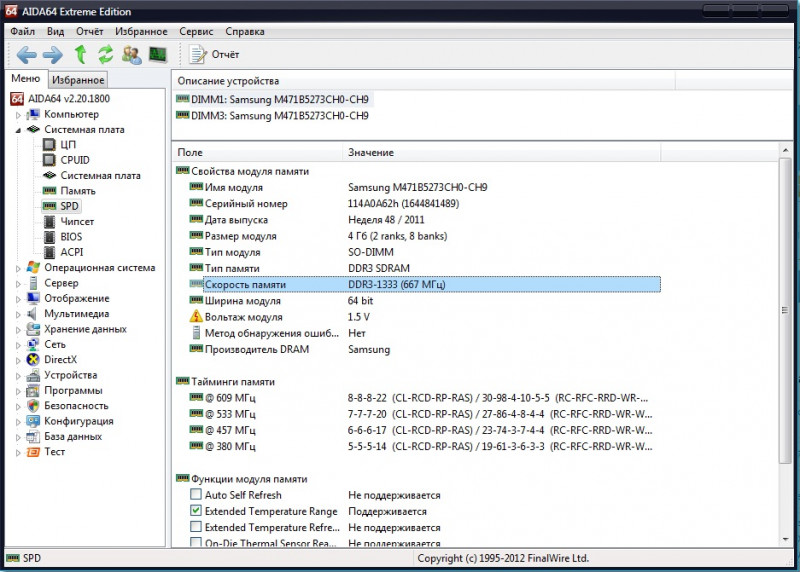
Task: Select the ЦП icon in tree
Action: [49, 145]
